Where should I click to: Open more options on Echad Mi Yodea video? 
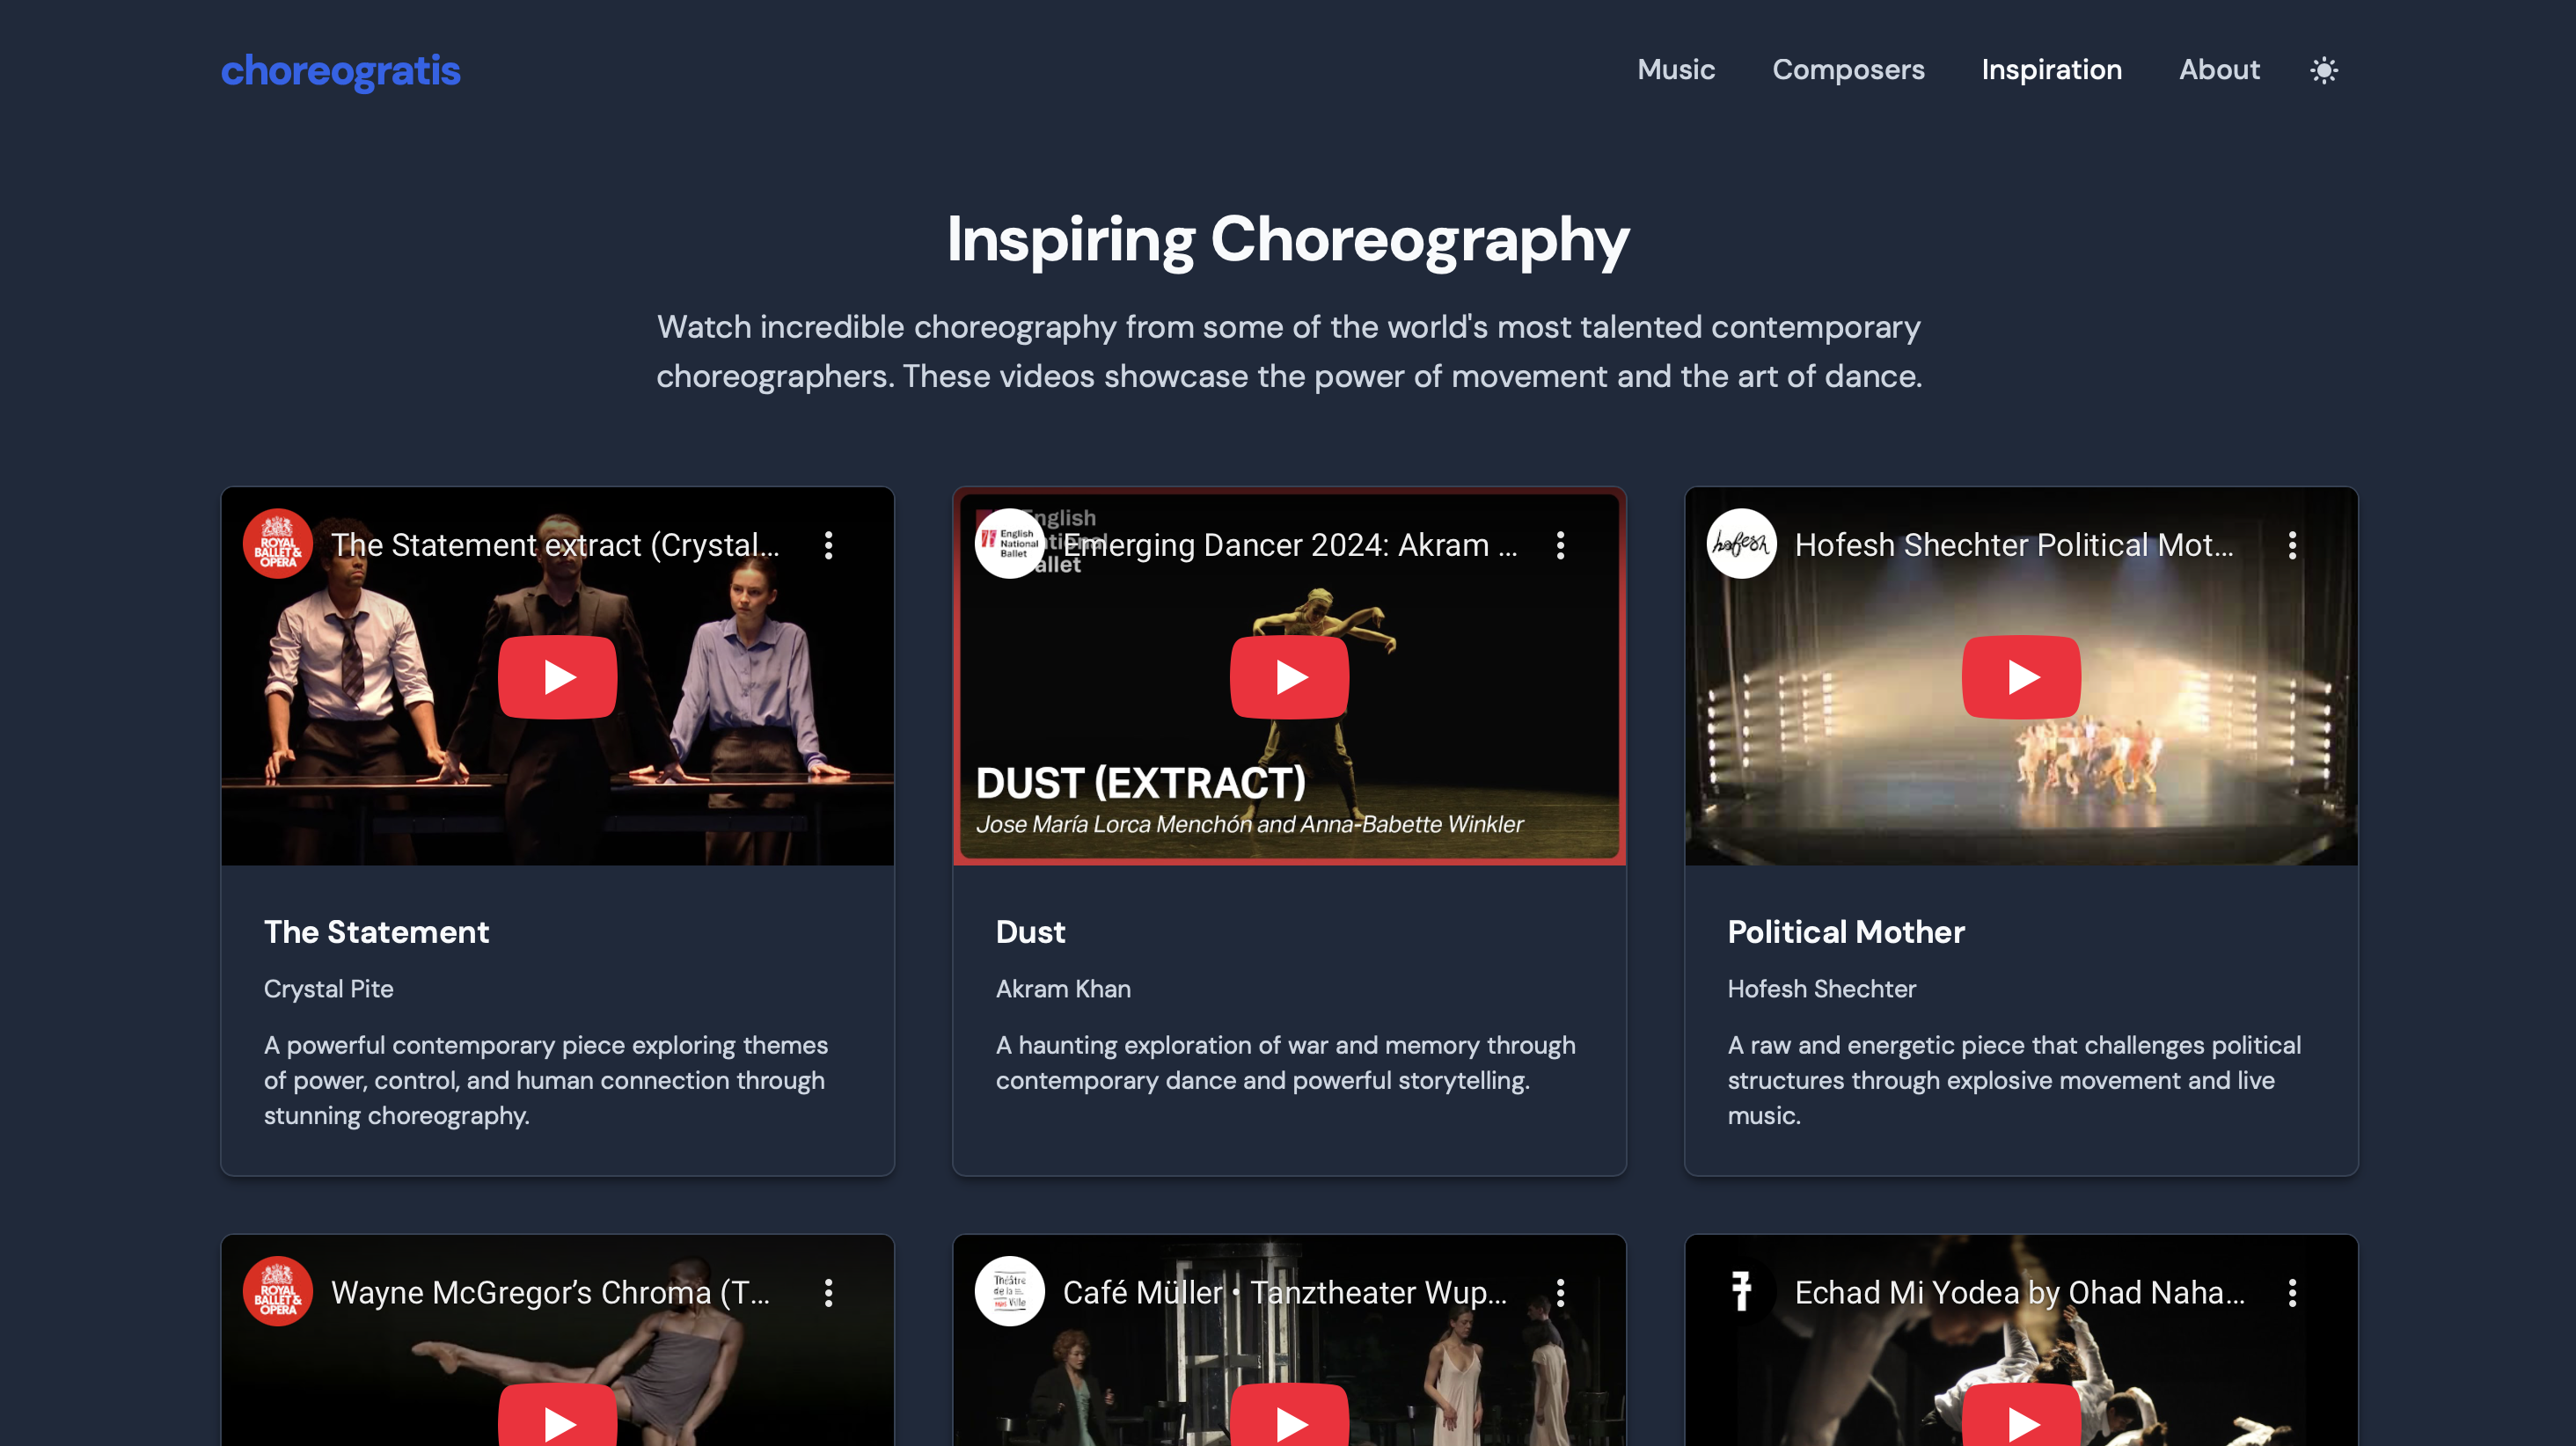2292,1292
